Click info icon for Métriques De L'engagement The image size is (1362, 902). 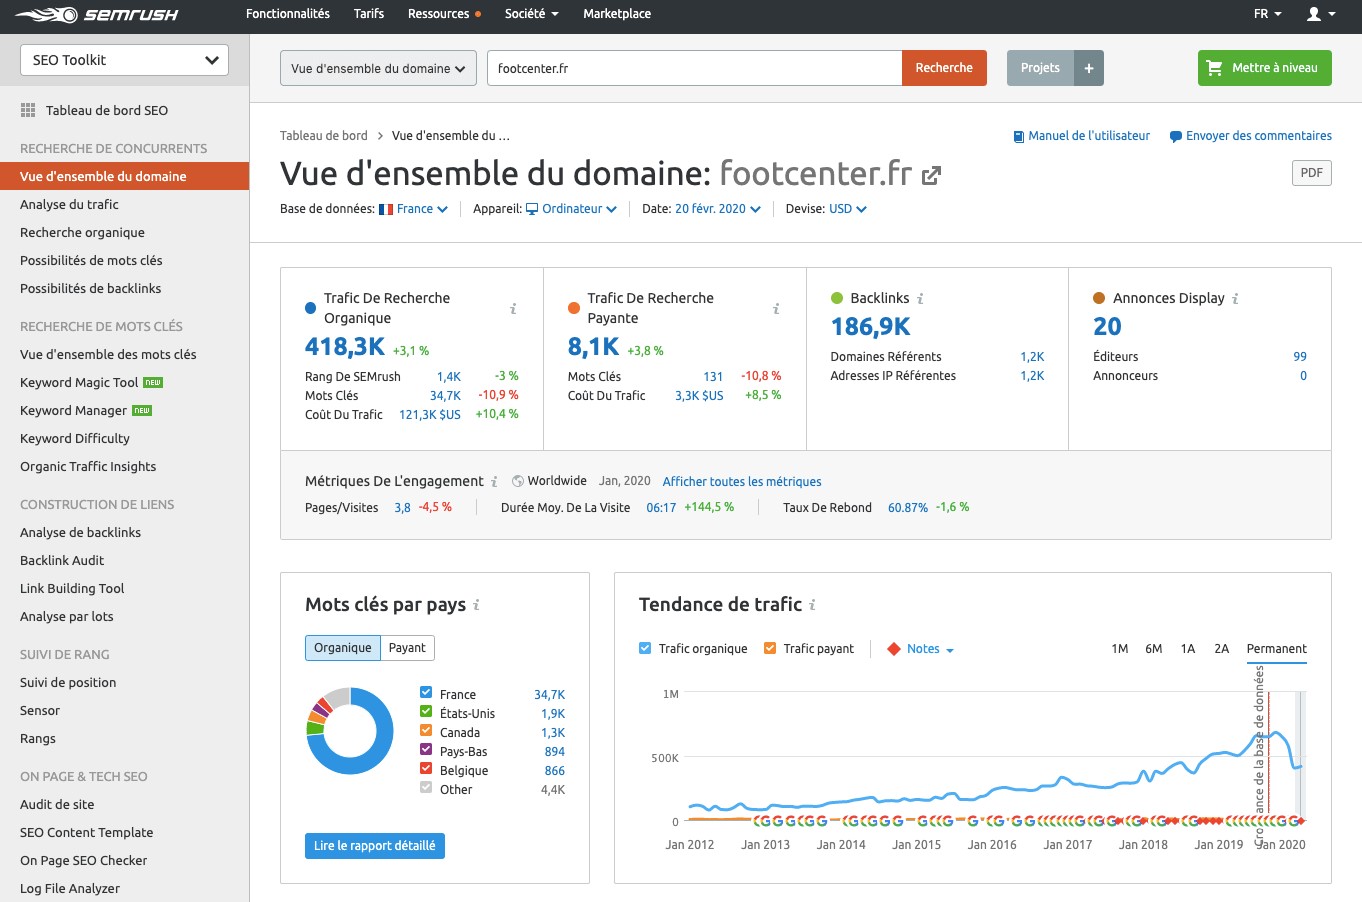pos(494,481)
